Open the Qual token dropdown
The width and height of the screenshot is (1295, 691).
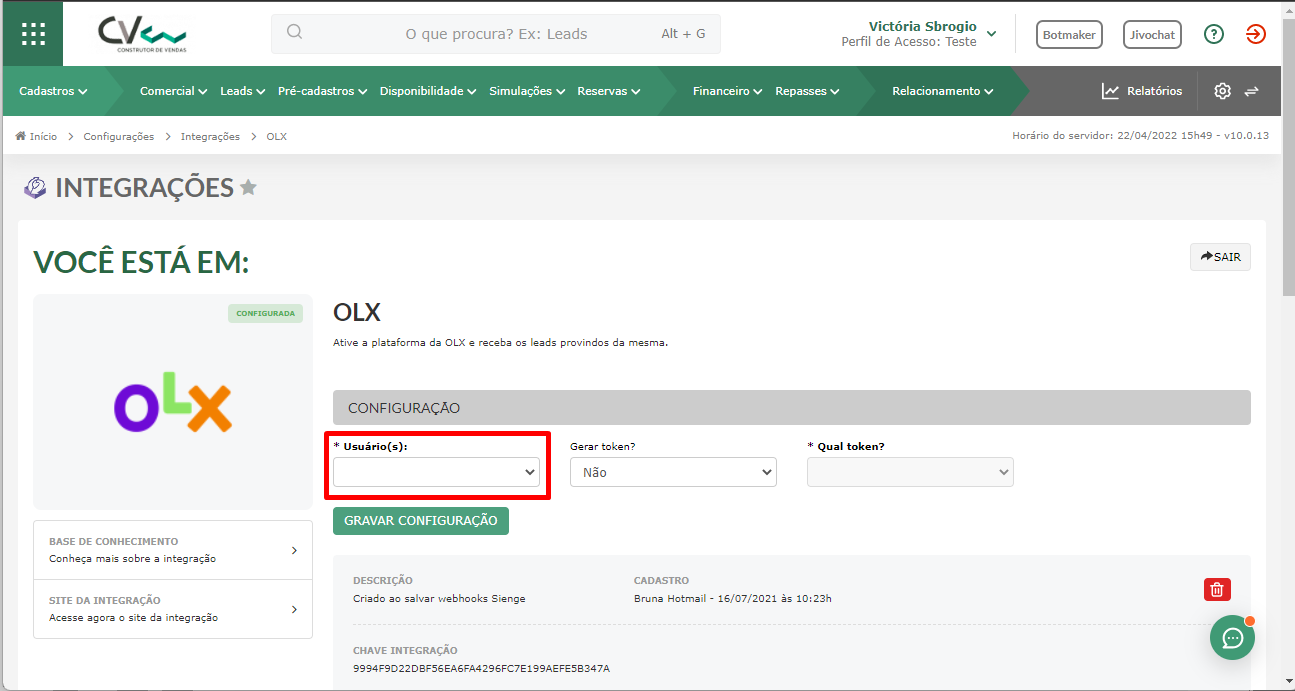pyautogui.click(x=910, y=472)
